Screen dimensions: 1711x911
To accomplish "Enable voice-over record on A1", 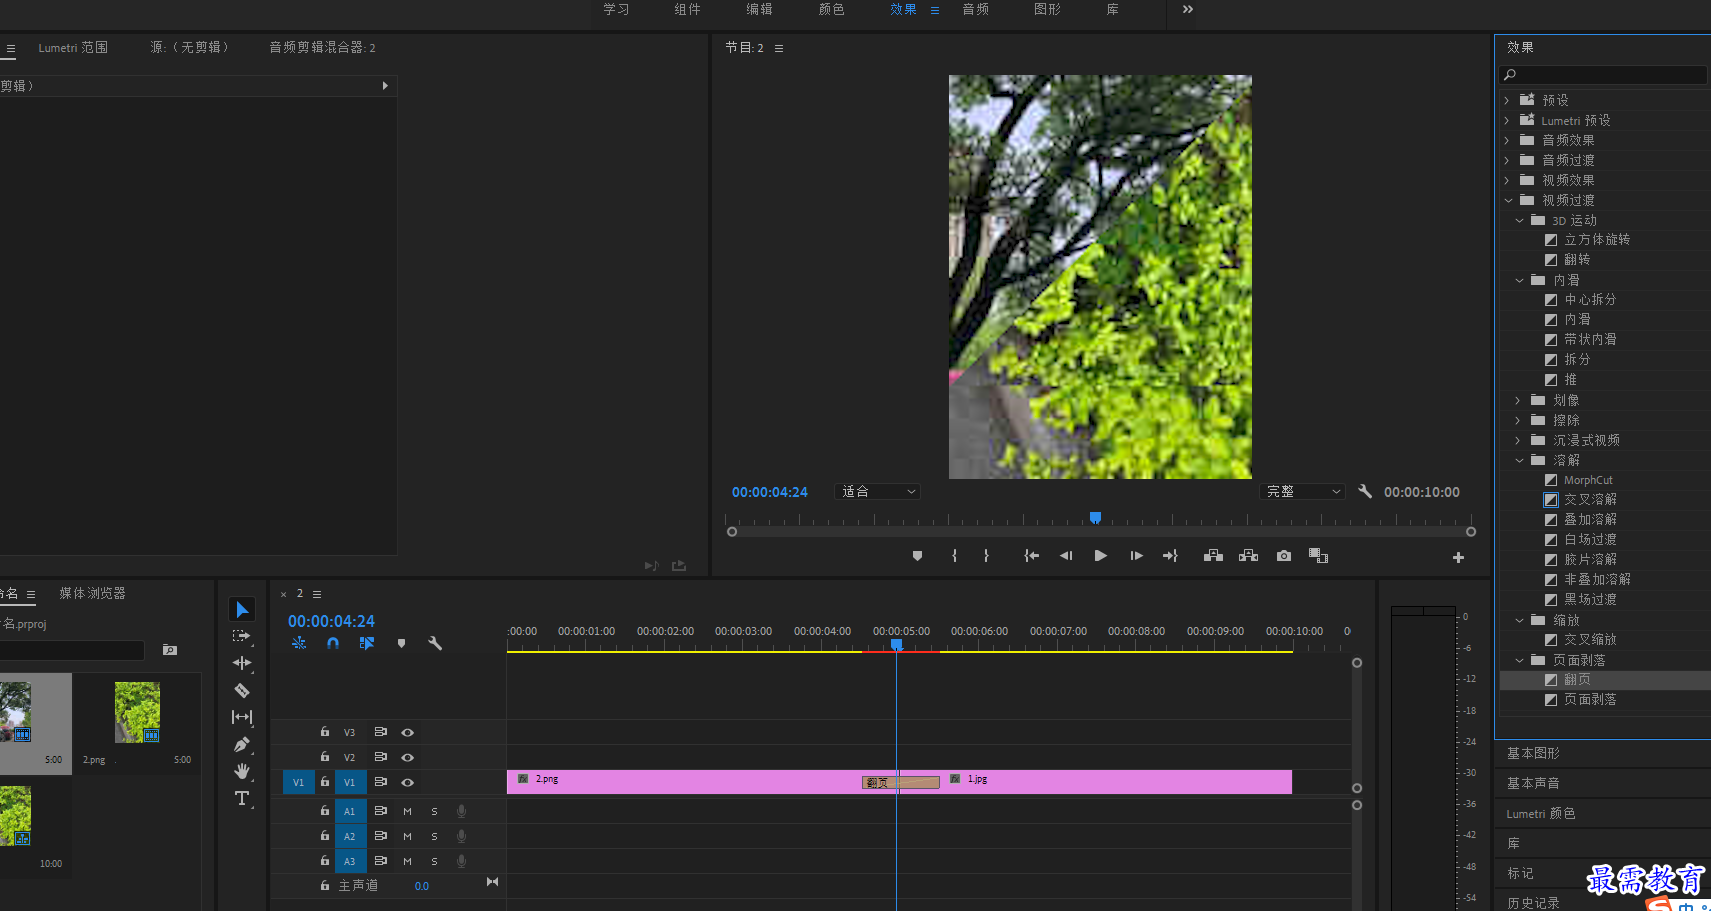I will 461,811.
